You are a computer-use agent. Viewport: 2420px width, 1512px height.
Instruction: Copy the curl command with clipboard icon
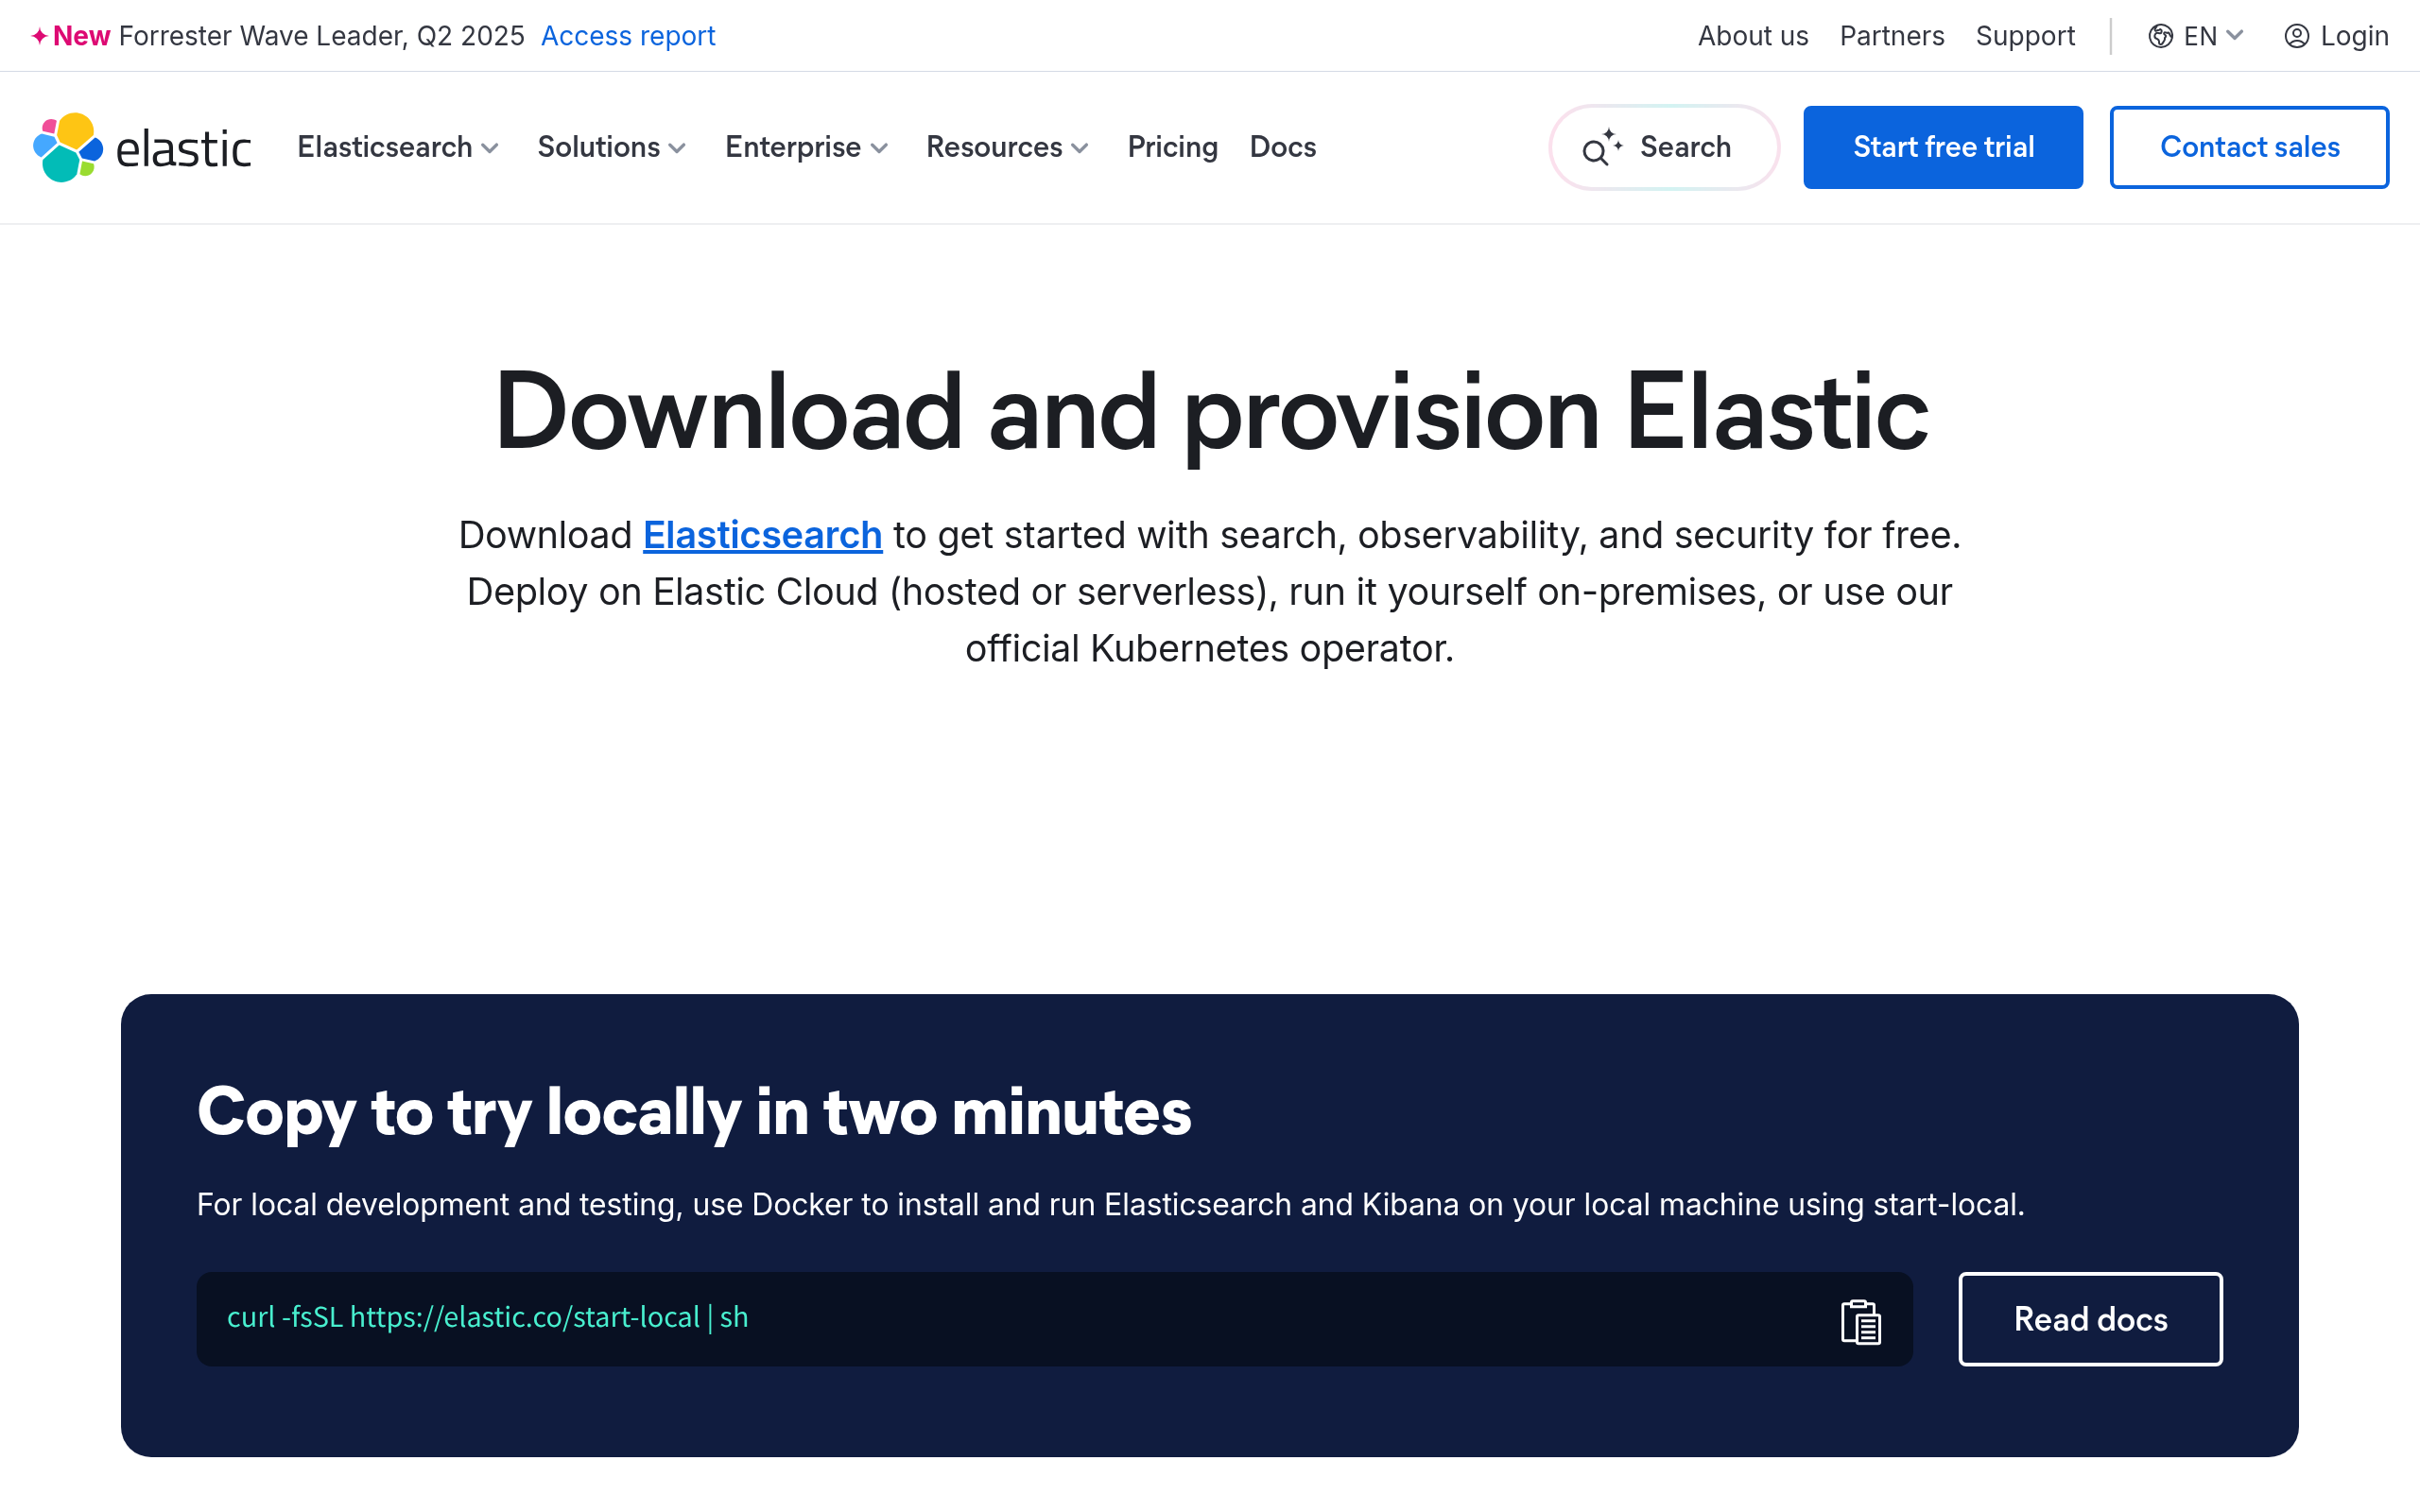click(x=1860, y=1321)
